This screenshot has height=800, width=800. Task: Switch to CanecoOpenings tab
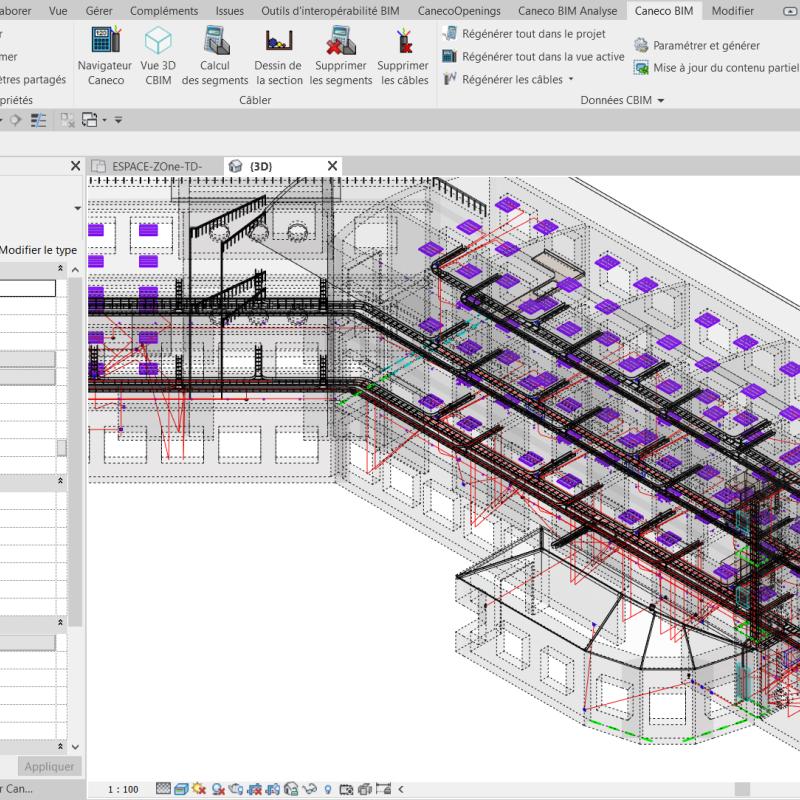pyautogui.click(x=459, y=11)
